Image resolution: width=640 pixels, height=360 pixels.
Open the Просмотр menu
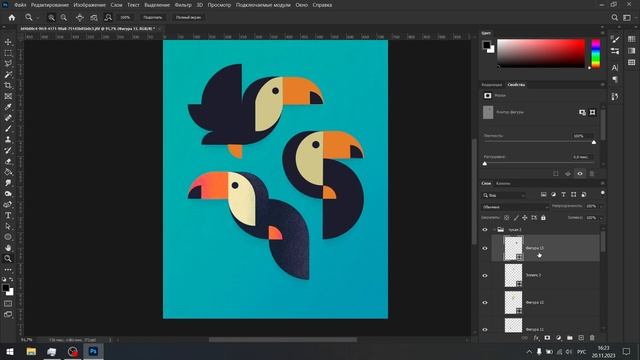pyautogui.click(x=219, y=5)
